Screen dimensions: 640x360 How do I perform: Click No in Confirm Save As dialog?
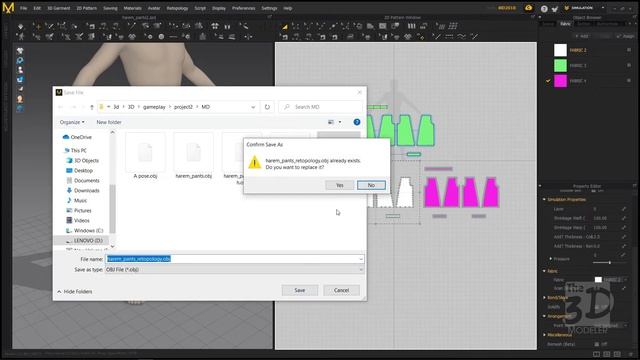[x=371, y=185]
